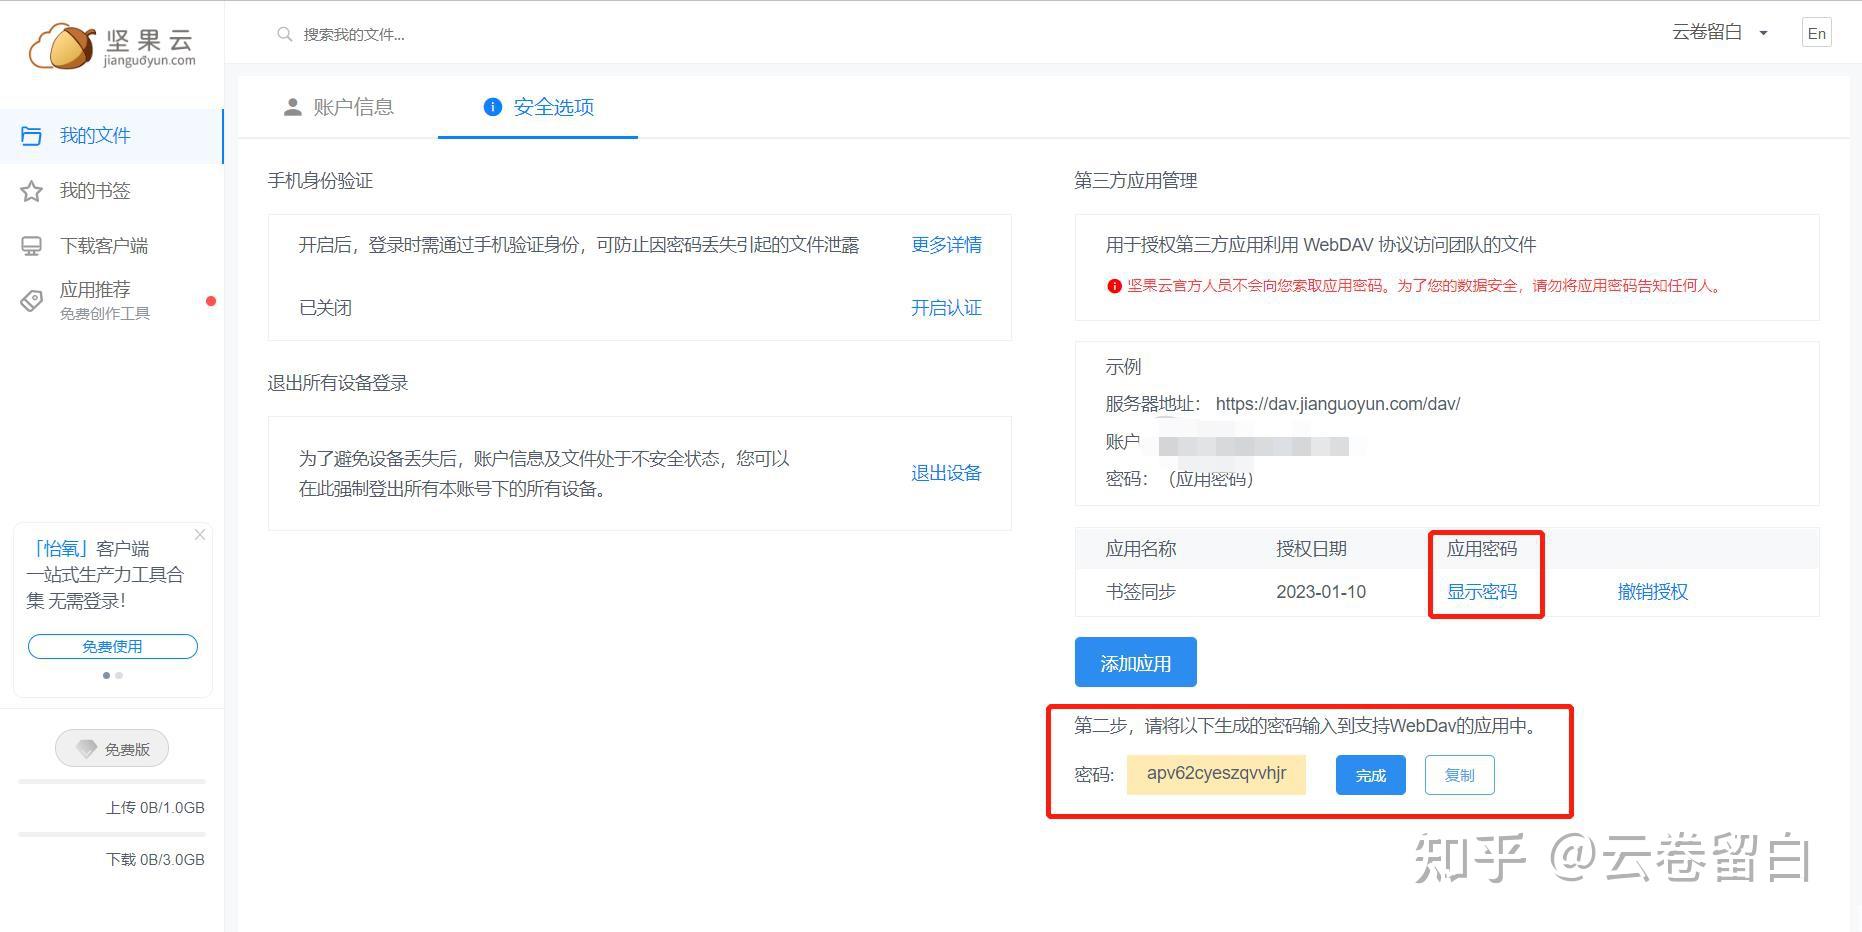Image resolution: width=1862 pixels, height=932 pixels.
Task: Click the 手机身份验证 heading
Action: click(x=320, y=181)
